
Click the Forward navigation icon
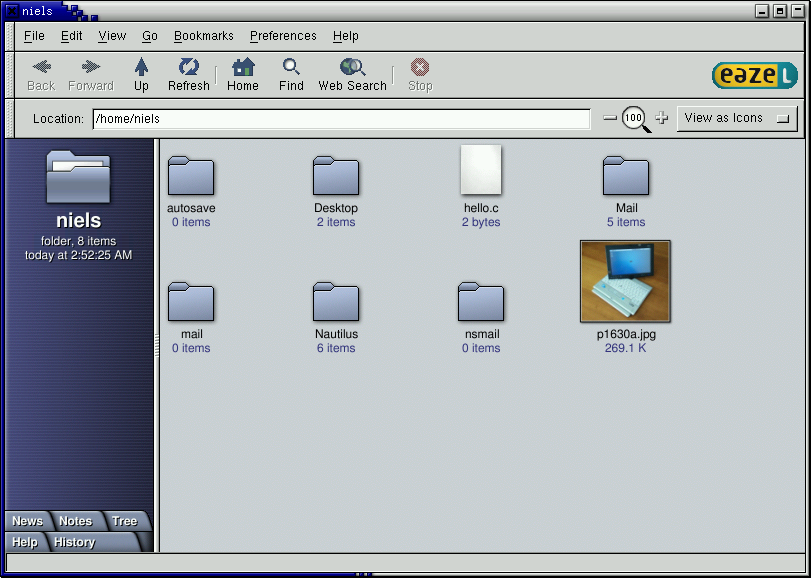[x=90, y=67]
